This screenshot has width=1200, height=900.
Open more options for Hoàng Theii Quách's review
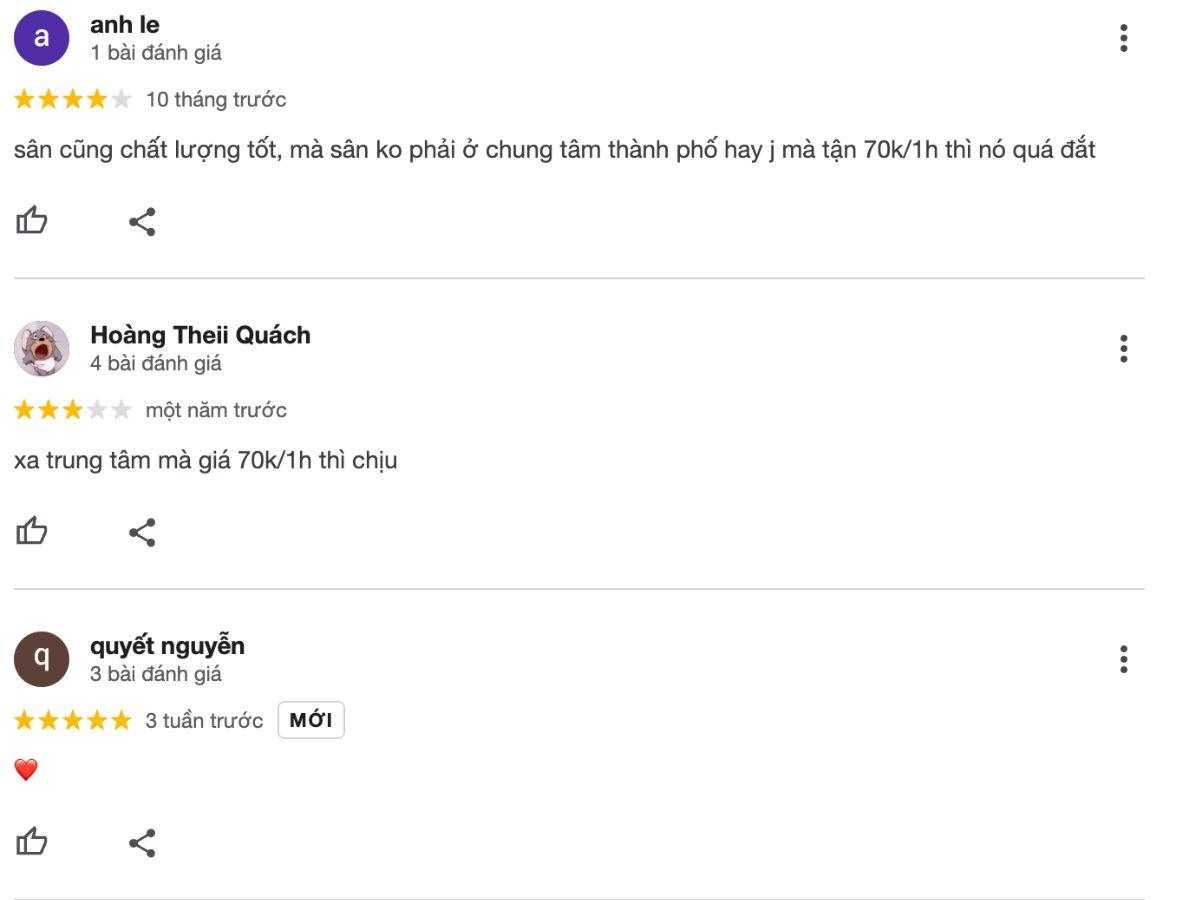(x=1124, y=349)
